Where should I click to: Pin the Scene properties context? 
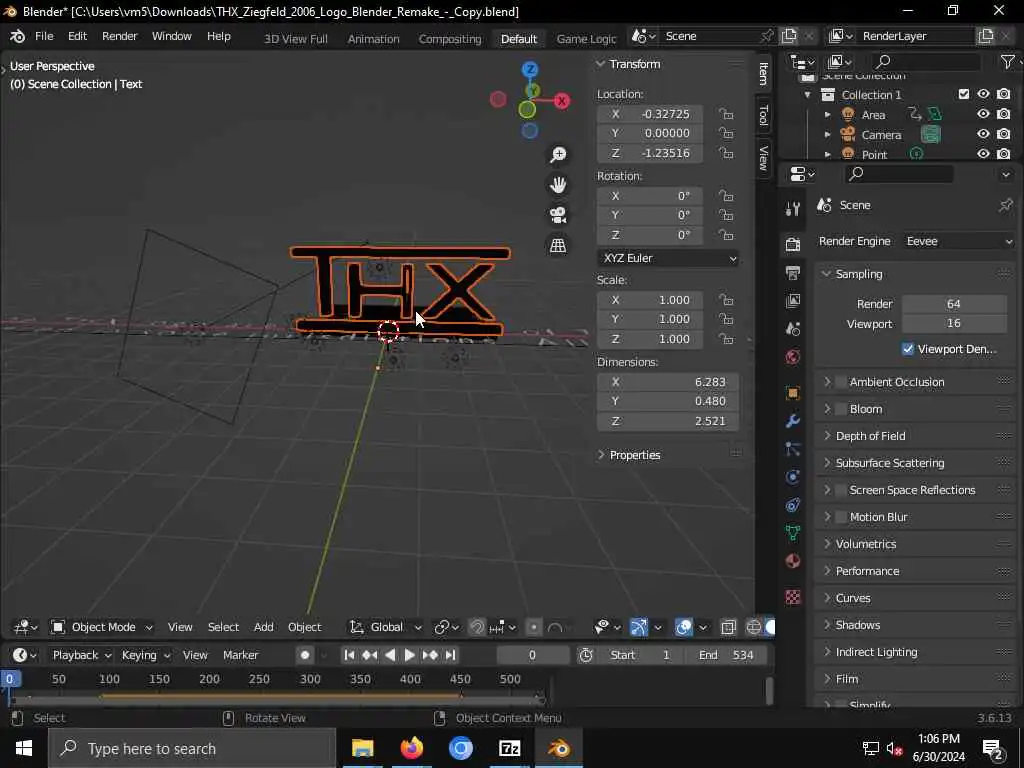click(1006, 205)
